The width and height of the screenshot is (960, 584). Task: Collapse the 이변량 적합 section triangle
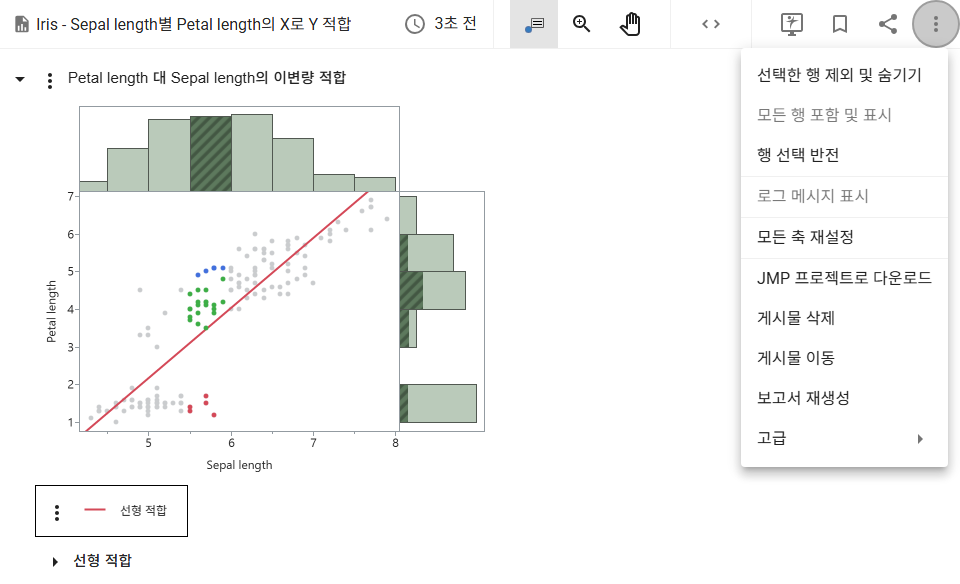pyautogui.click(x=20, y=79)
